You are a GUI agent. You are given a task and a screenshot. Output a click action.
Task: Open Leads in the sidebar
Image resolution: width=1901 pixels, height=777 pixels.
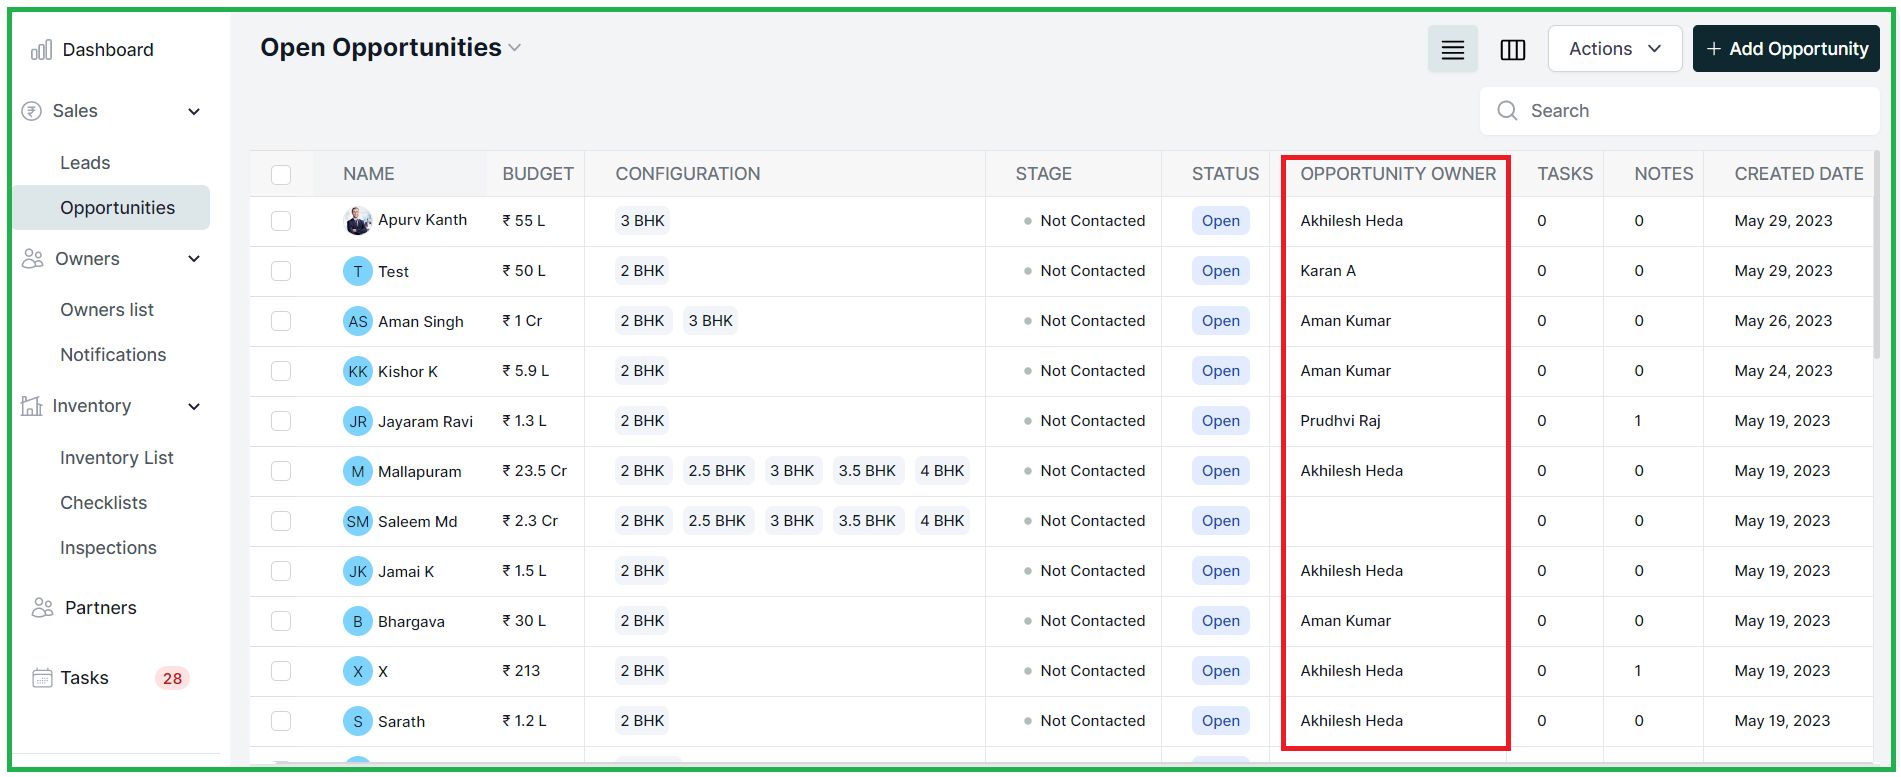coord(85,163)
